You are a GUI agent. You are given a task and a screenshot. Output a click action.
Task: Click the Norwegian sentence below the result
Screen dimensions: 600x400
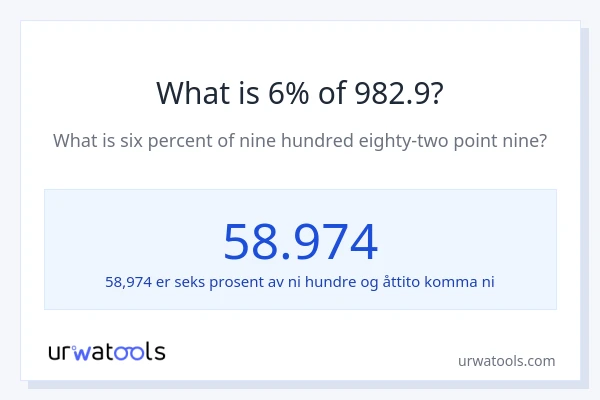pos(300,282)
